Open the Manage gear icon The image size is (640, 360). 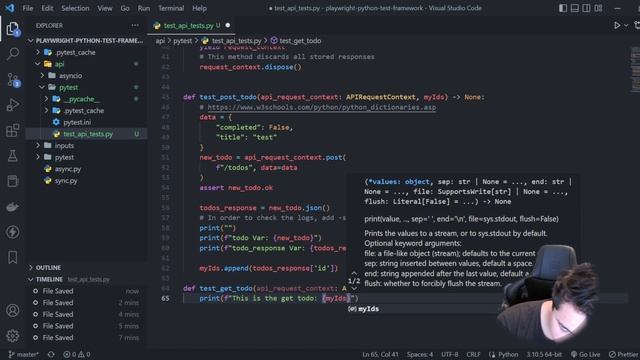tap(13, 336)
